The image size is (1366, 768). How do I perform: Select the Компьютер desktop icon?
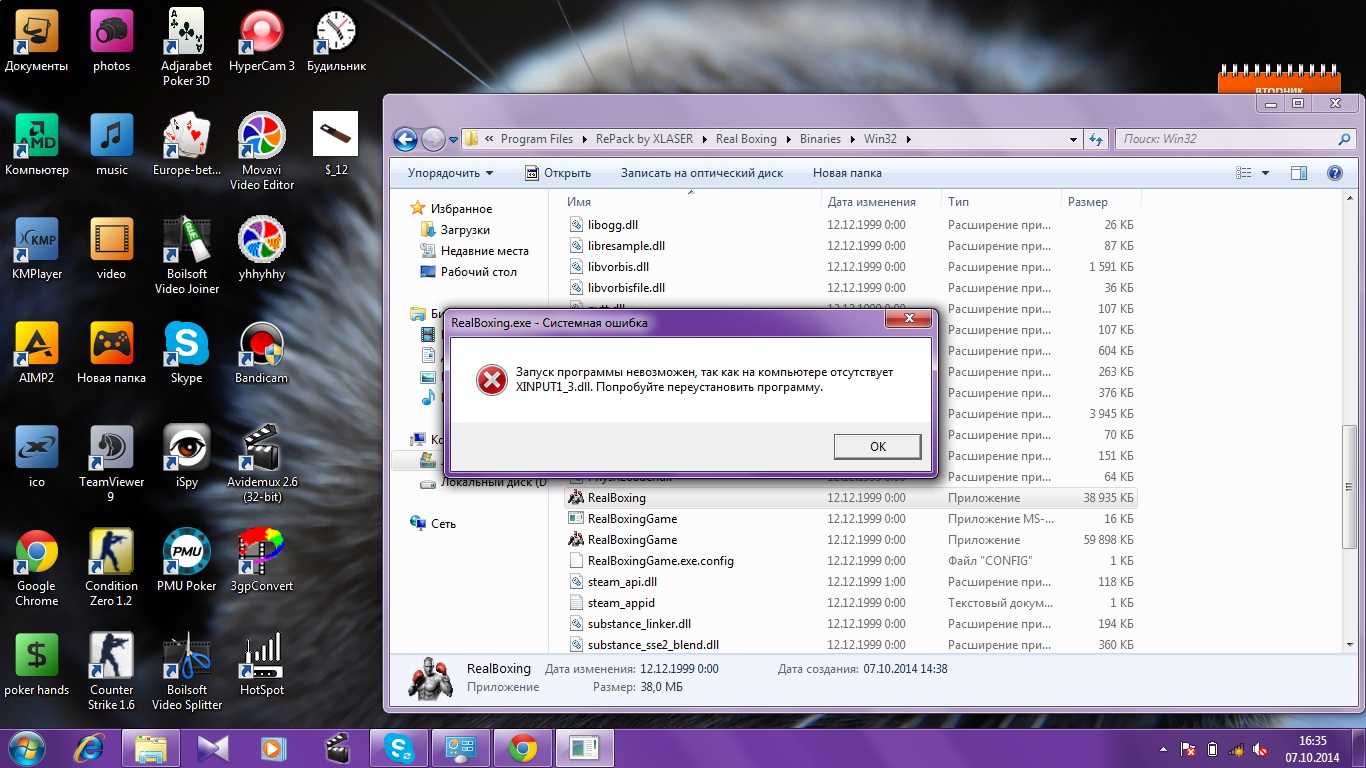point(37,144)
